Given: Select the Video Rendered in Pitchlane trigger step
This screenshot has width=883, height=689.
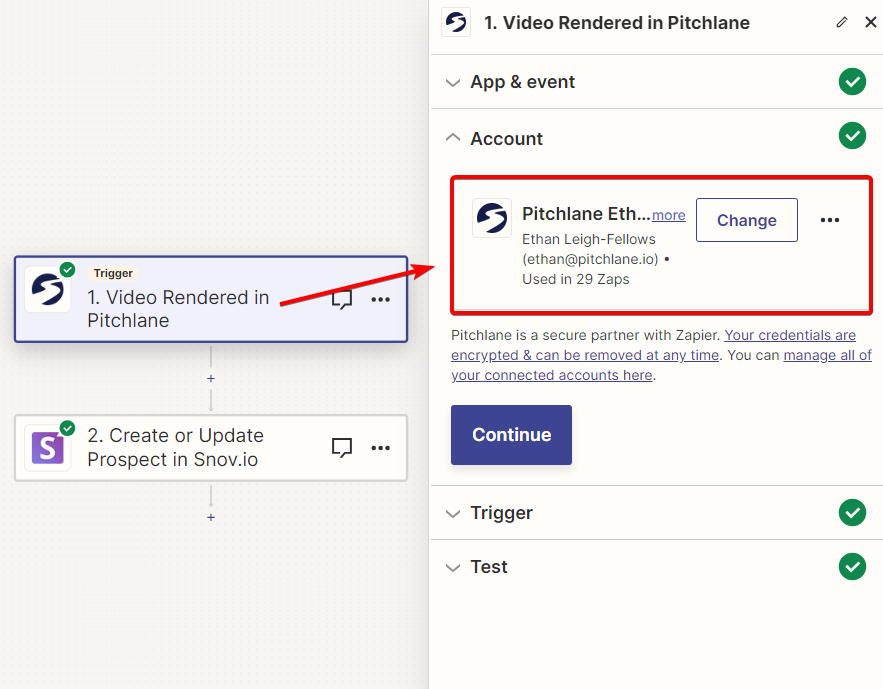Looking at the screenshot, I should pyautogui.click(x=211, y=299).
